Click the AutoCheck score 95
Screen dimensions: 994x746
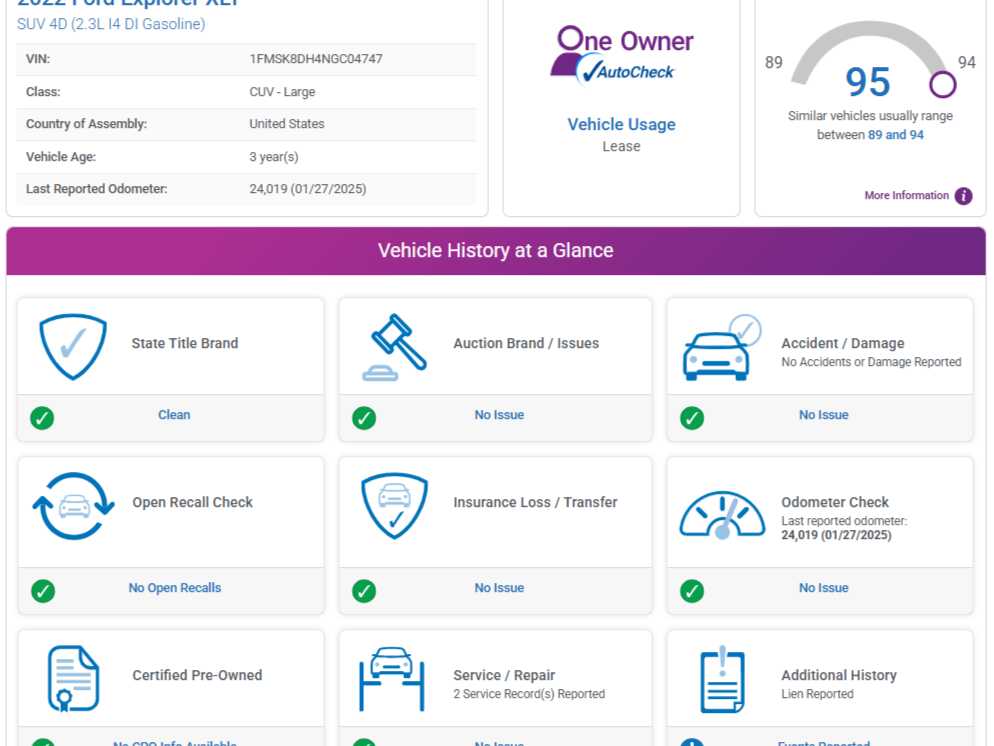point(868,82)
